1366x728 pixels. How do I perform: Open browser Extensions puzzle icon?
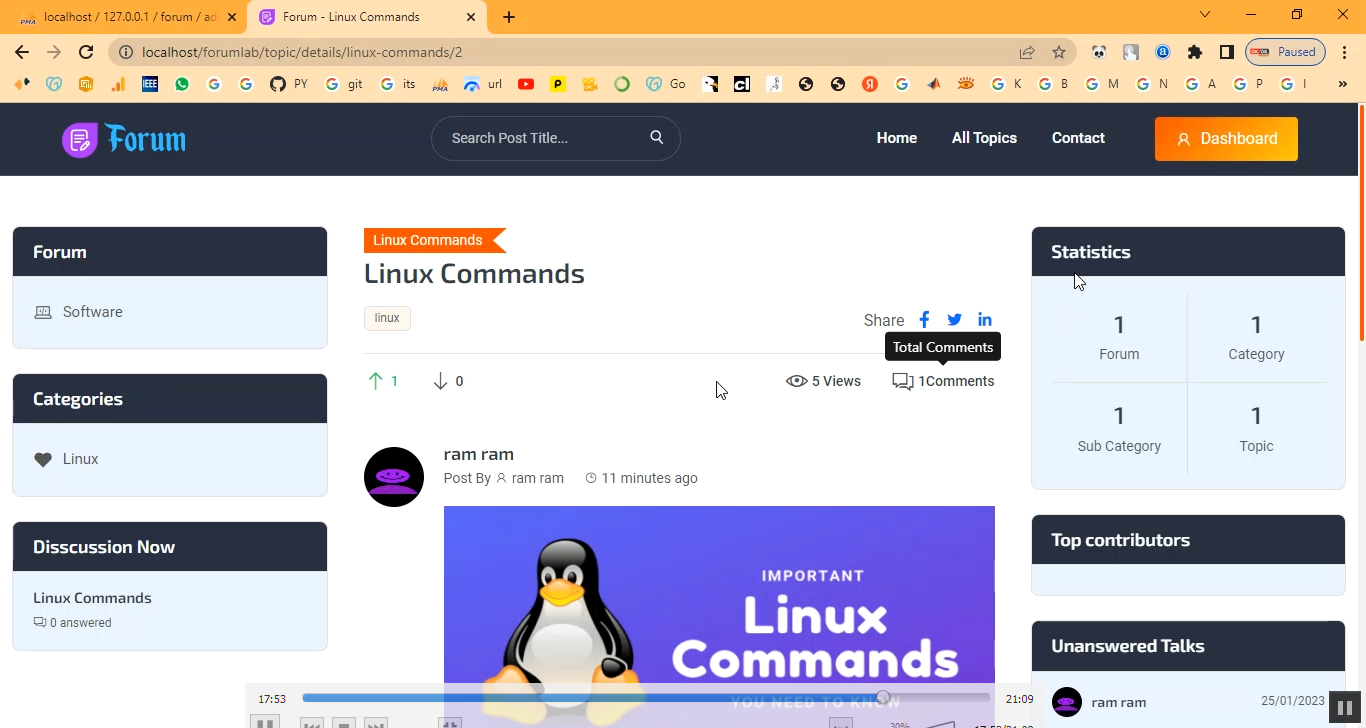tap(1194, 52)
